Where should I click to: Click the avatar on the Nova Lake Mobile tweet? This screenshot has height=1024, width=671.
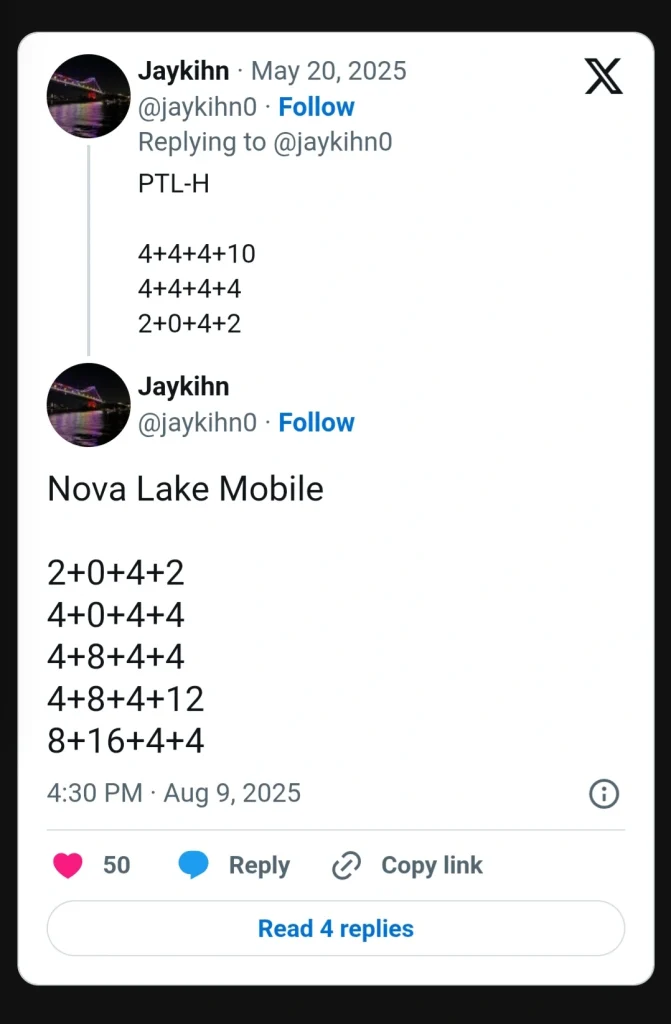[88, 404]
